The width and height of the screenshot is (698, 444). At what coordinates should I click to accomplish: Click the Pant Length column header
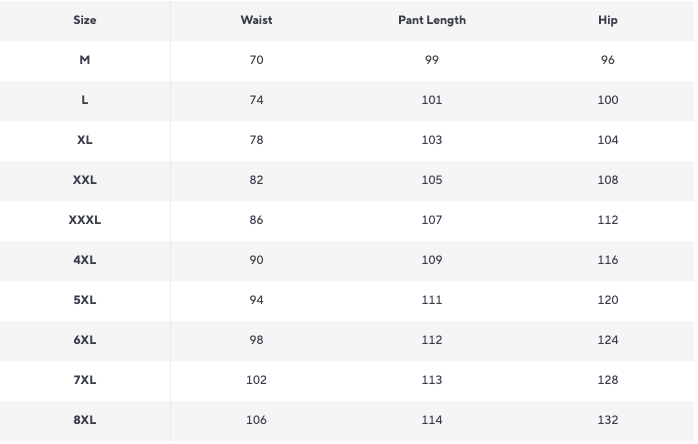coord(432,20)
